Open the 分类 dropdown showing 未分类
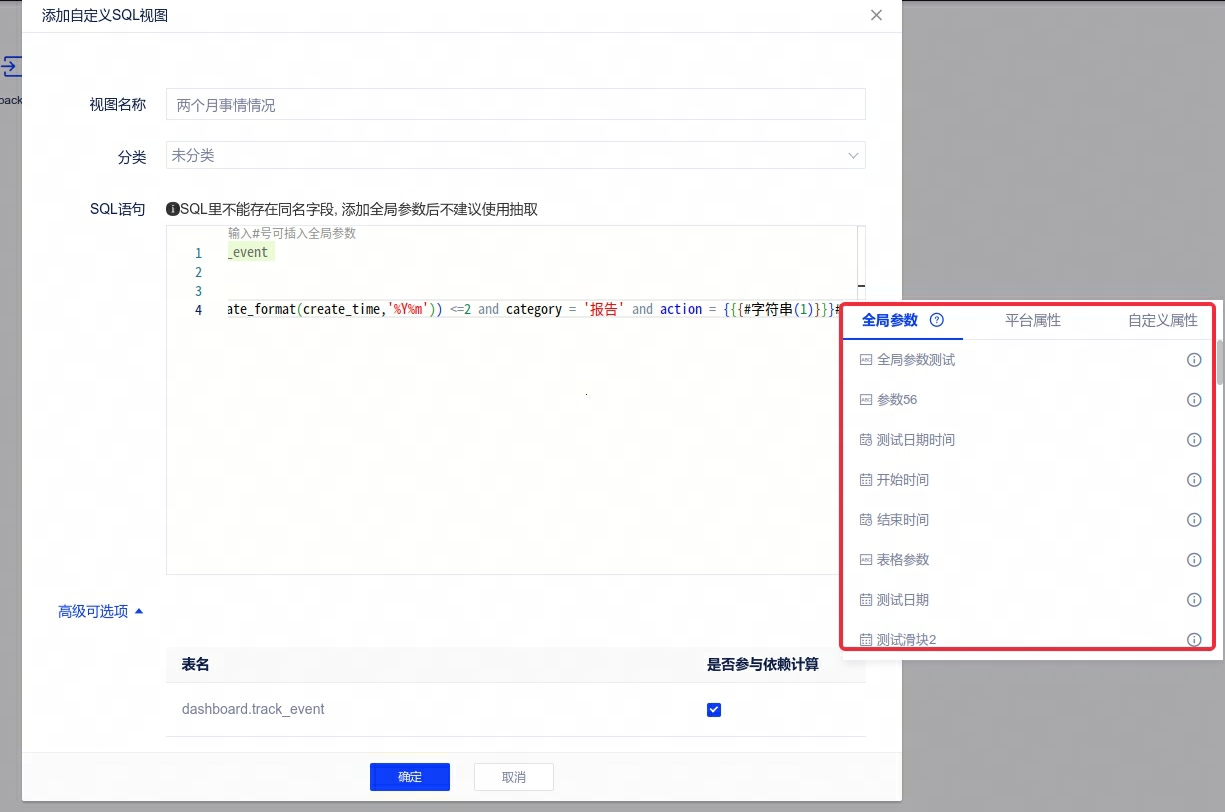 (515, 156)
